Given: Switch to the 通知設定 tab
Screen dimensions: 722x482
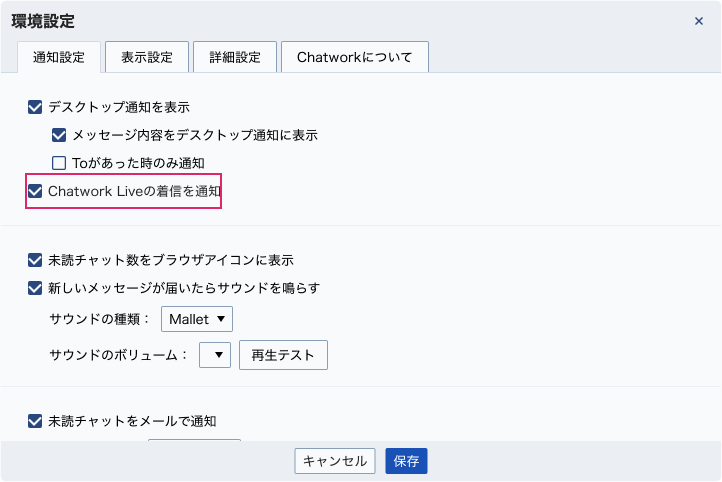Looking at the screenshot, I should 59,57.
